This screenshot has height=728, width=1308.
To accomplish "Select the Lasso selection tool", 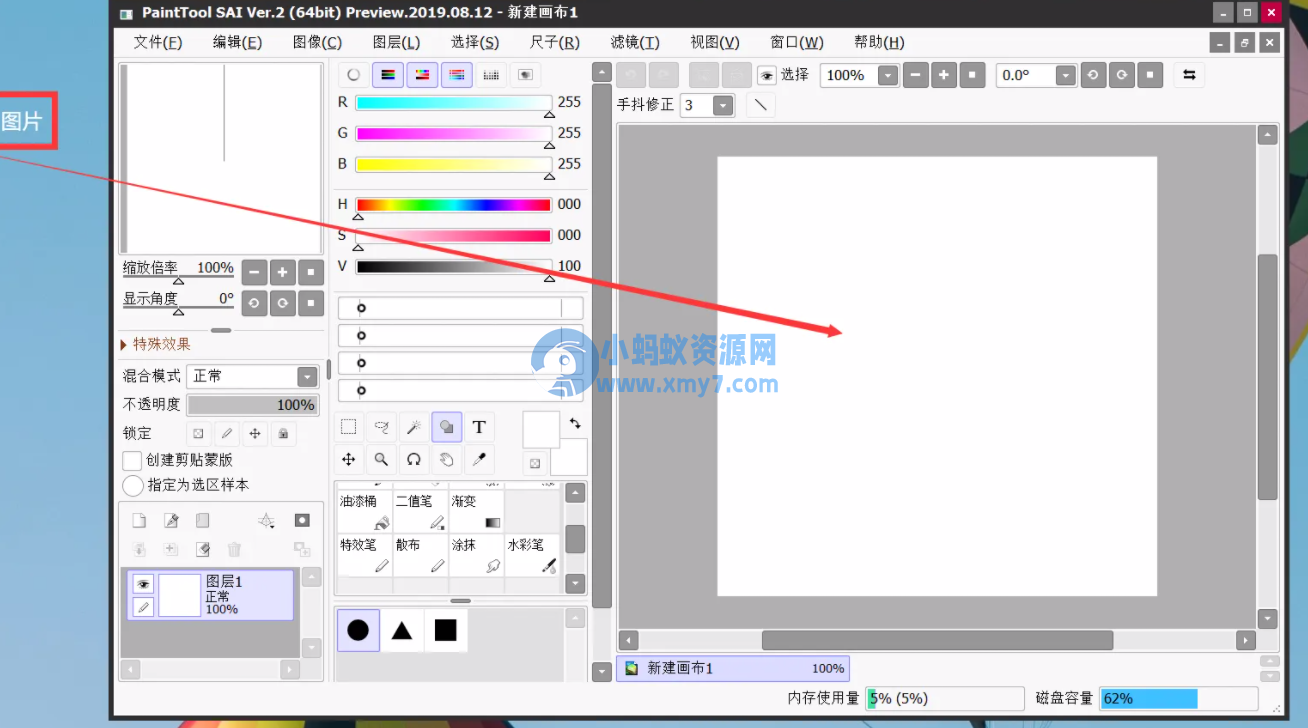I will pyautogui.click(x=381, y=427).
